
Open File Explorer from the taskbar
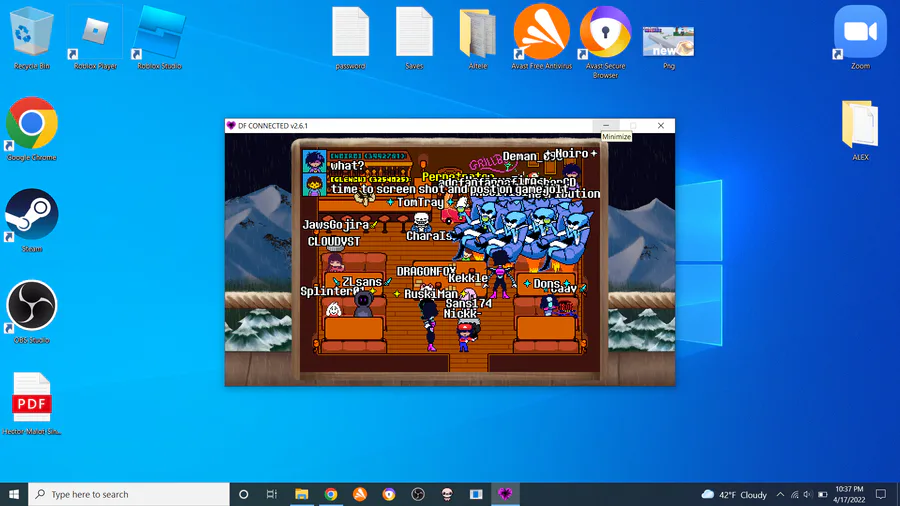point(301,494)
